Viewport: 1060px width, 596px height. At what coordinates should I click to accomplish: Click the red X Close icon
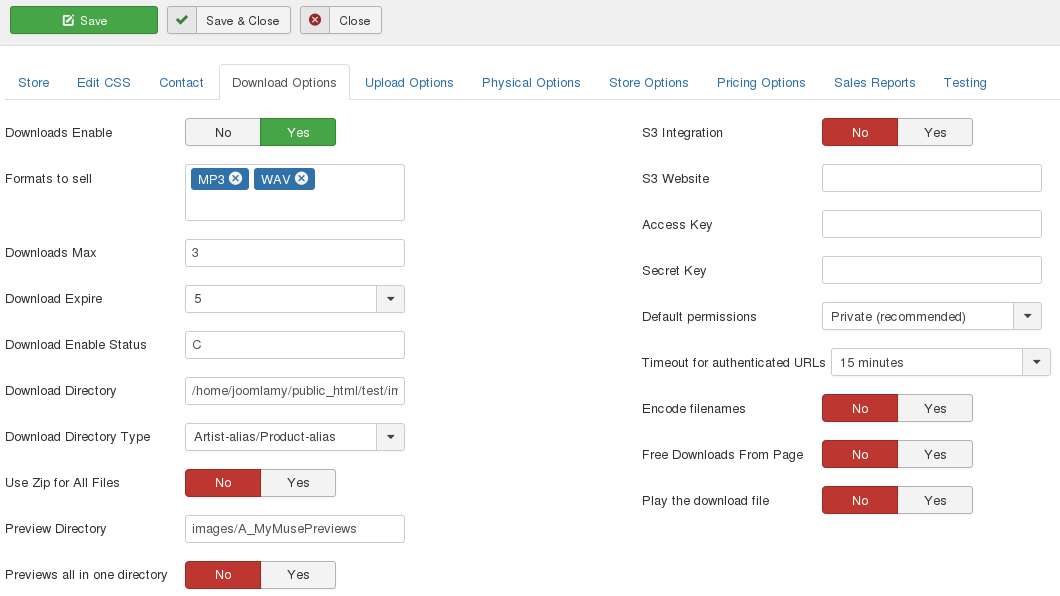pos(315,20)
